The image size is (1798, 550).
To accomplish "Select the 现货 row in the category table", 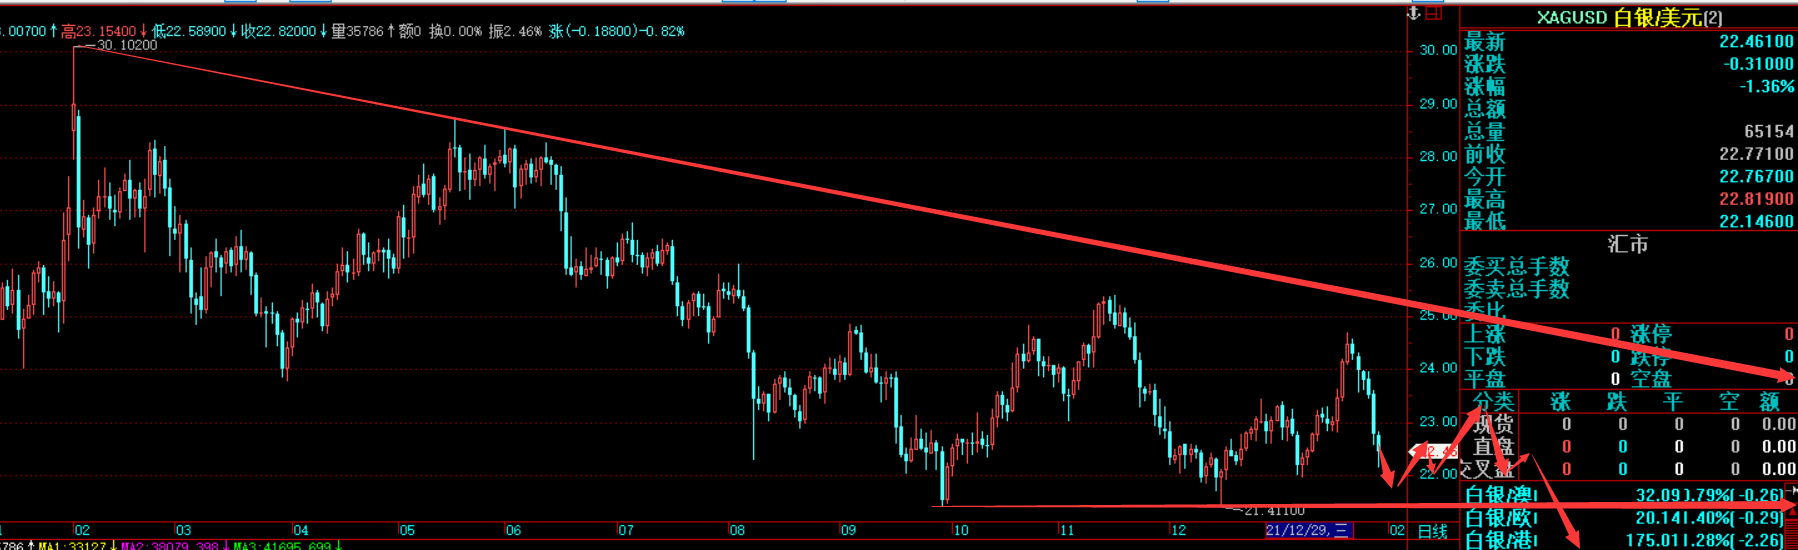I will 1493,424.
